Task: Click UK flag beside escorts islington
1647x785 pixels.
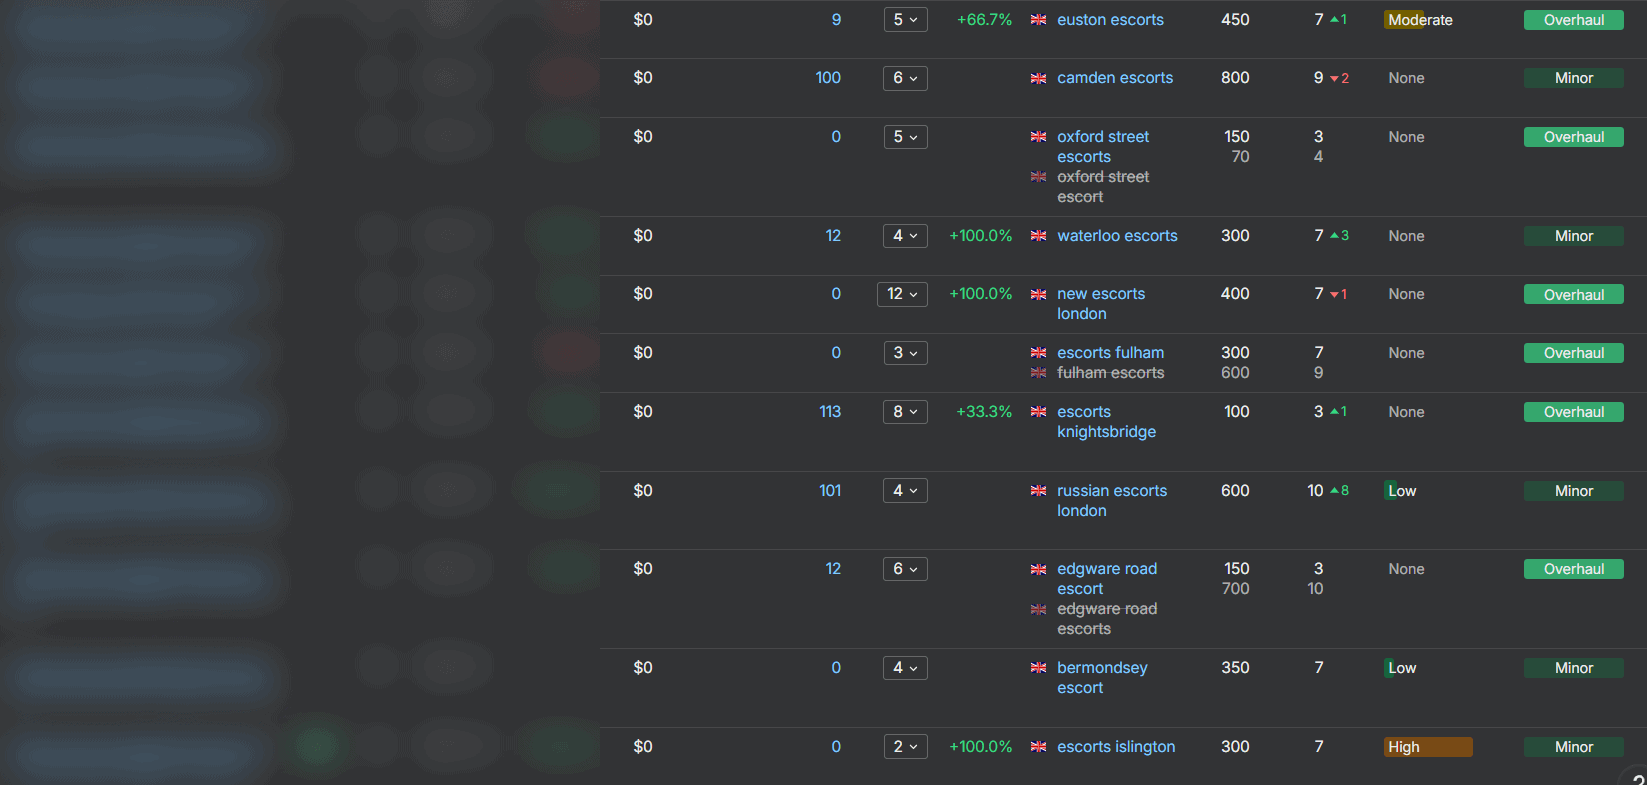Action: (x=1038, y=747)
